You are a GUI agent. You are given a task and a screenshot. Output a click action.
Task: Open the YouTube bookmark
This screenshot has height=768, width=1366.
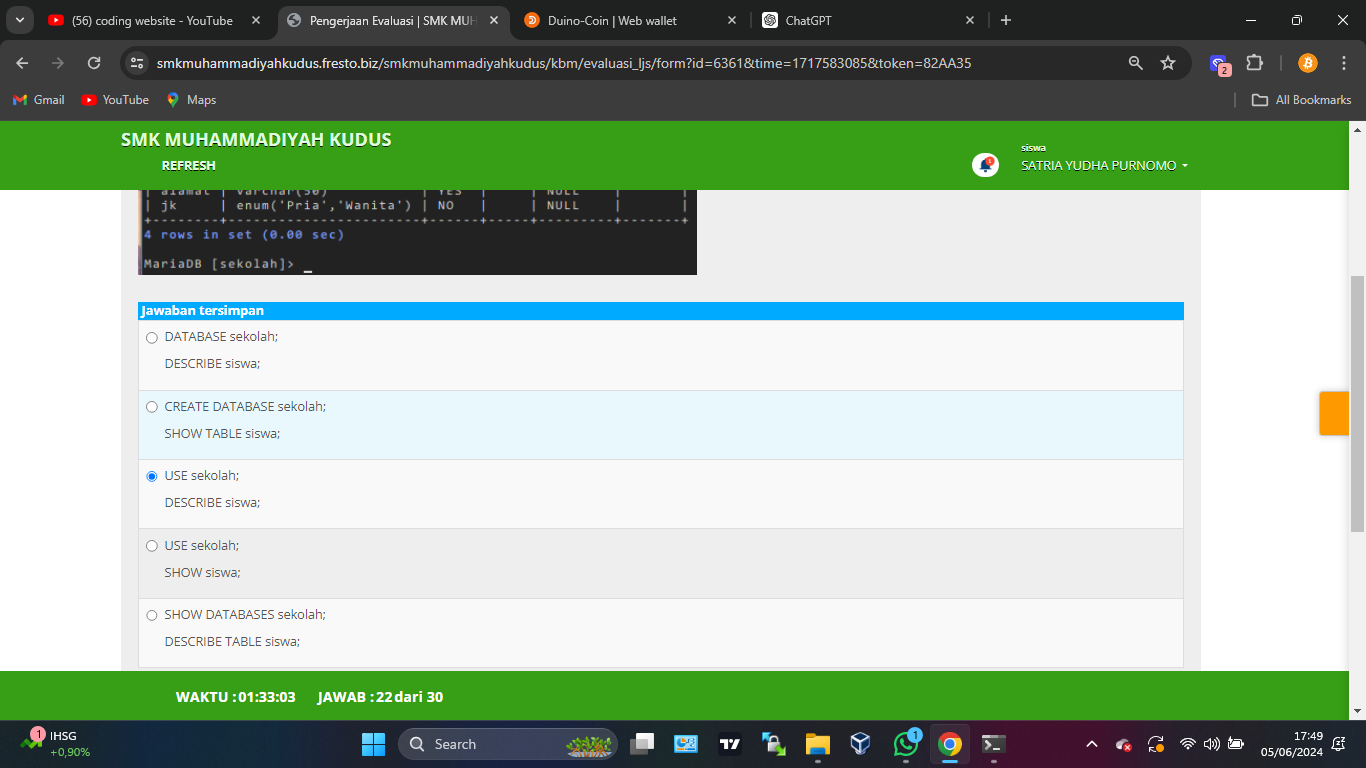coord(115,100)
